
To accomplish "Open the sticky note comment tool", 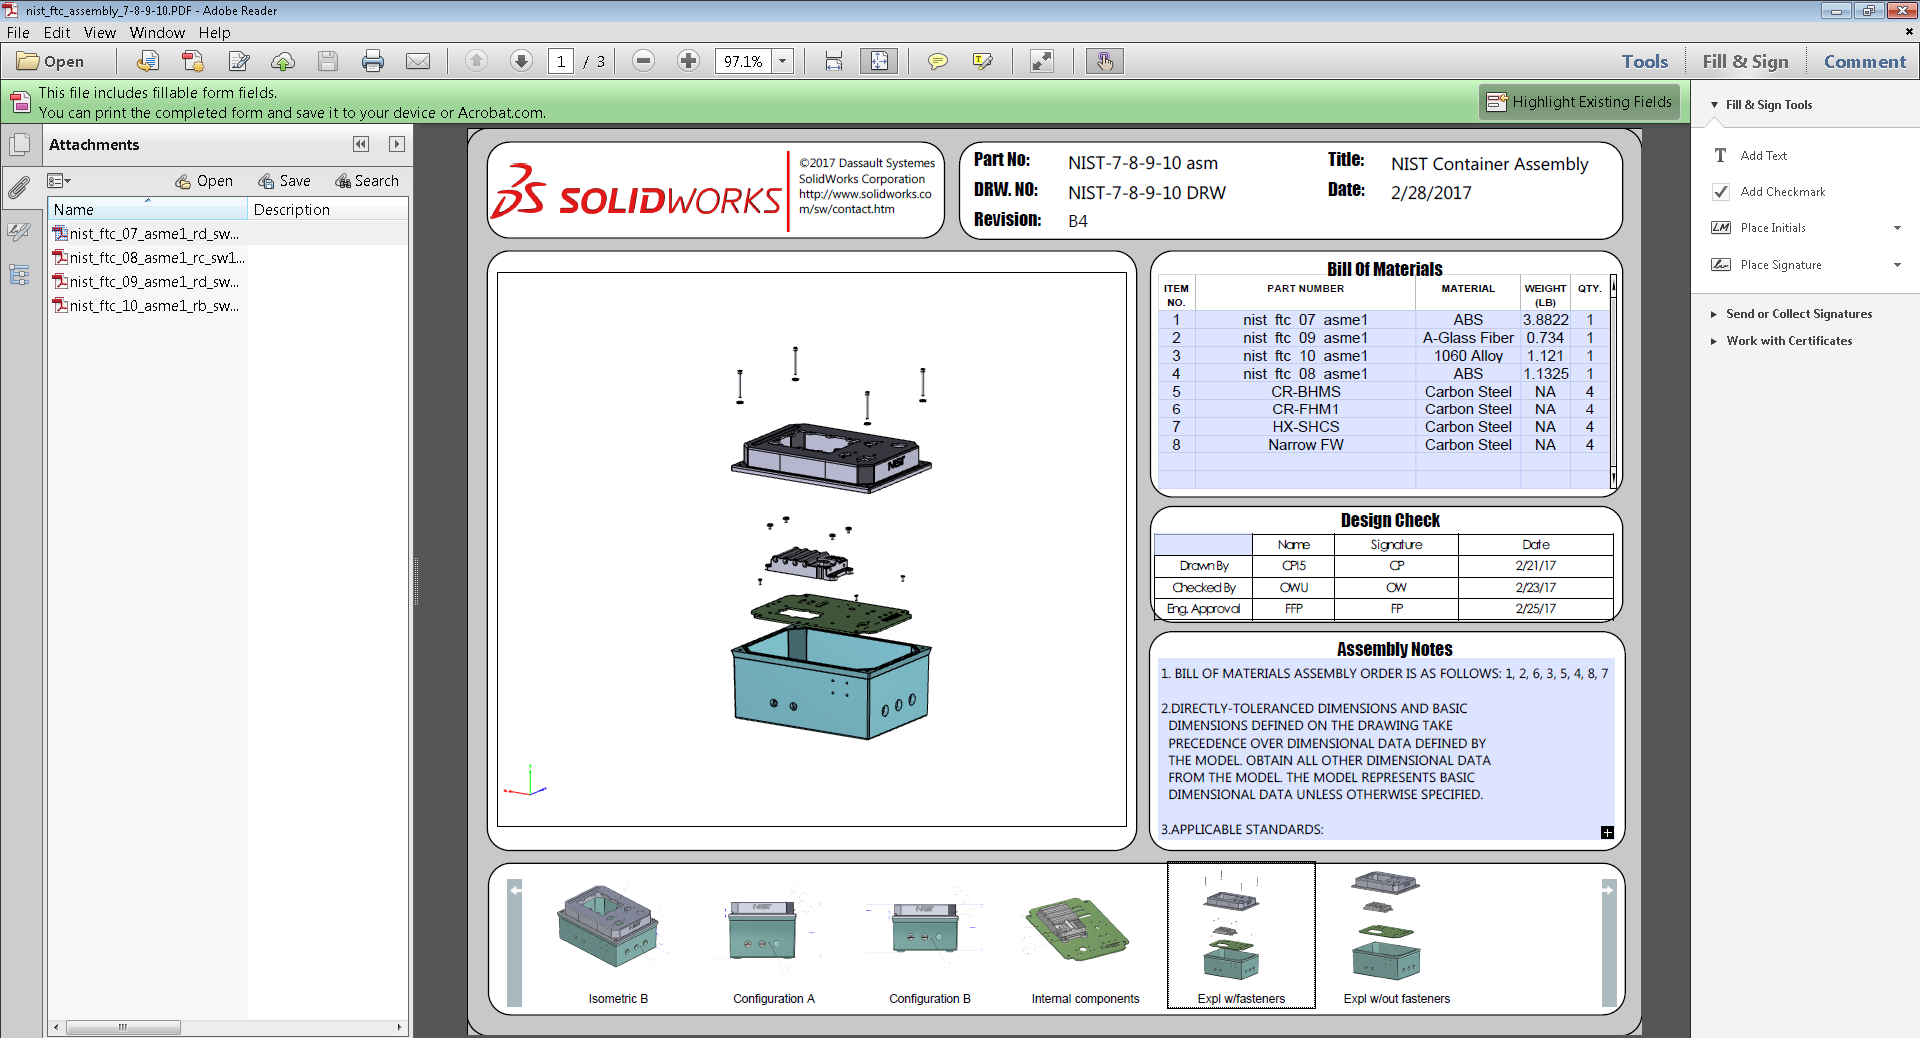I will 938,61.
